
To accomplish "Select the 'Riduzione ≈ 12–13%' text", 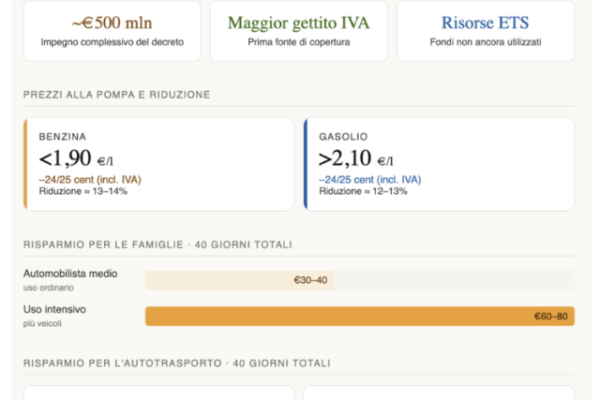I will [x=363, y=191].
